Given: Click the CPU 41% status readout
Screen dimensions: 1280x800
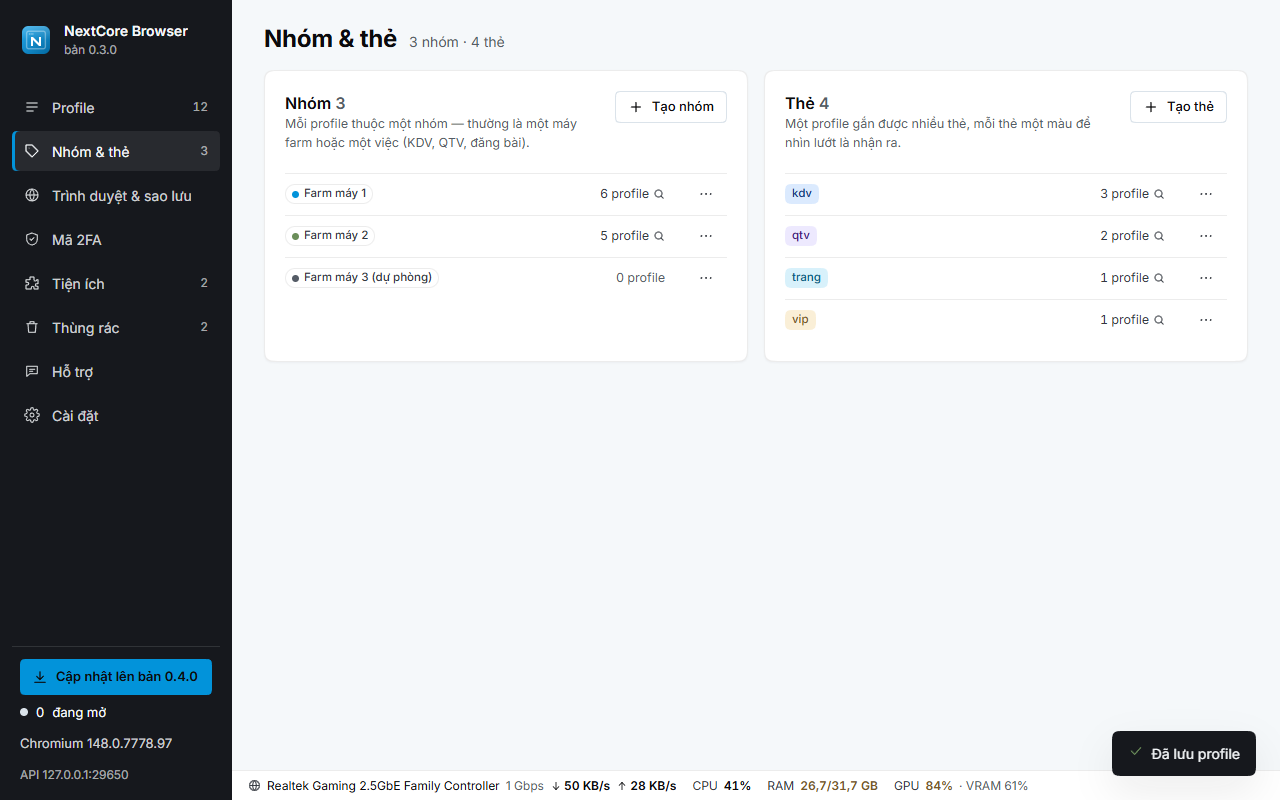Looking at the screenshot, I should [722, 786].
